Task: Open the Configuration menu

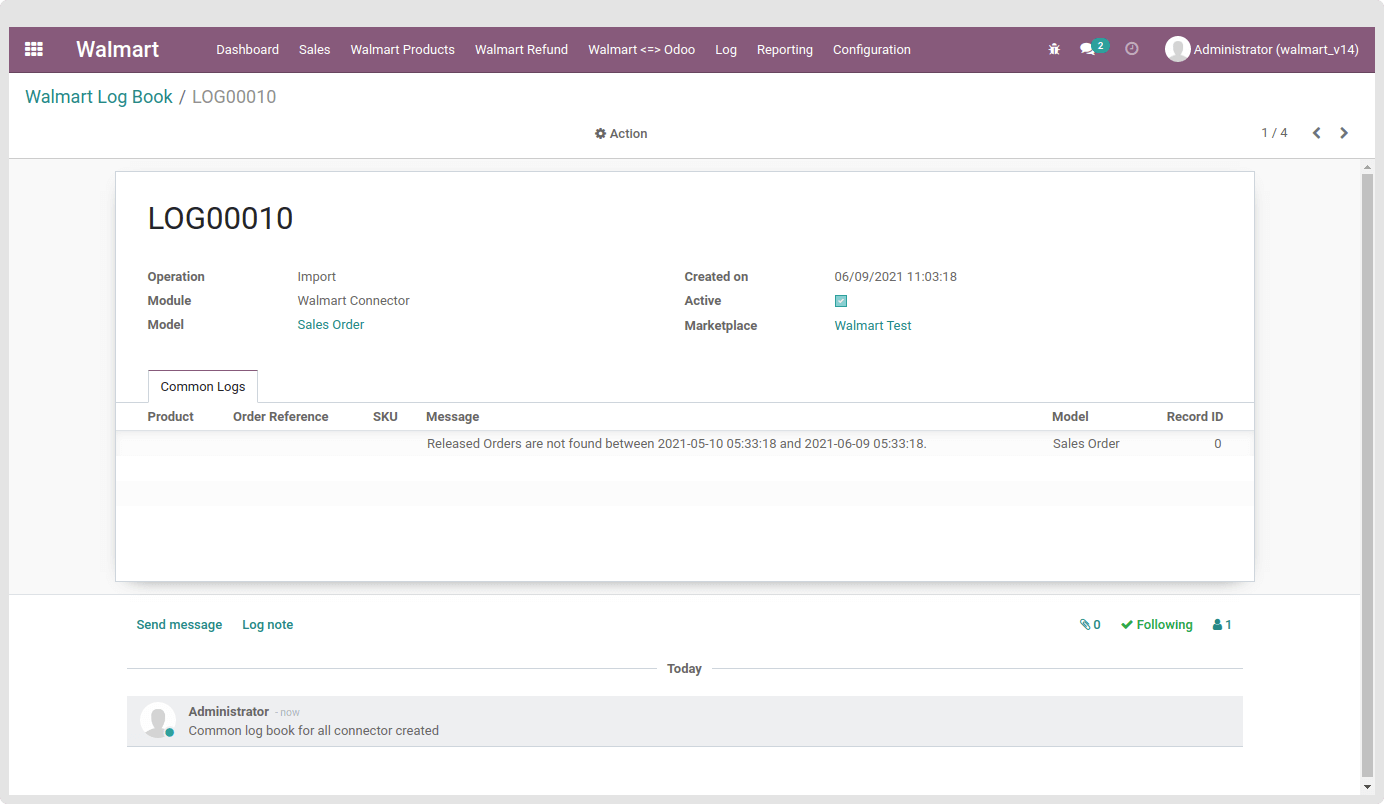Action: click(x=872, y=49)
